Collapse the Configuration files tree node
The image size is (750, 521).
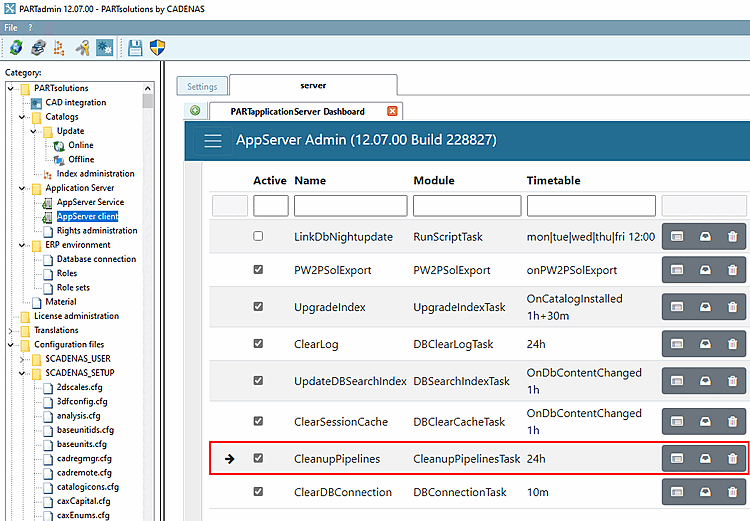pyautogui.click(x=11, y=344)
